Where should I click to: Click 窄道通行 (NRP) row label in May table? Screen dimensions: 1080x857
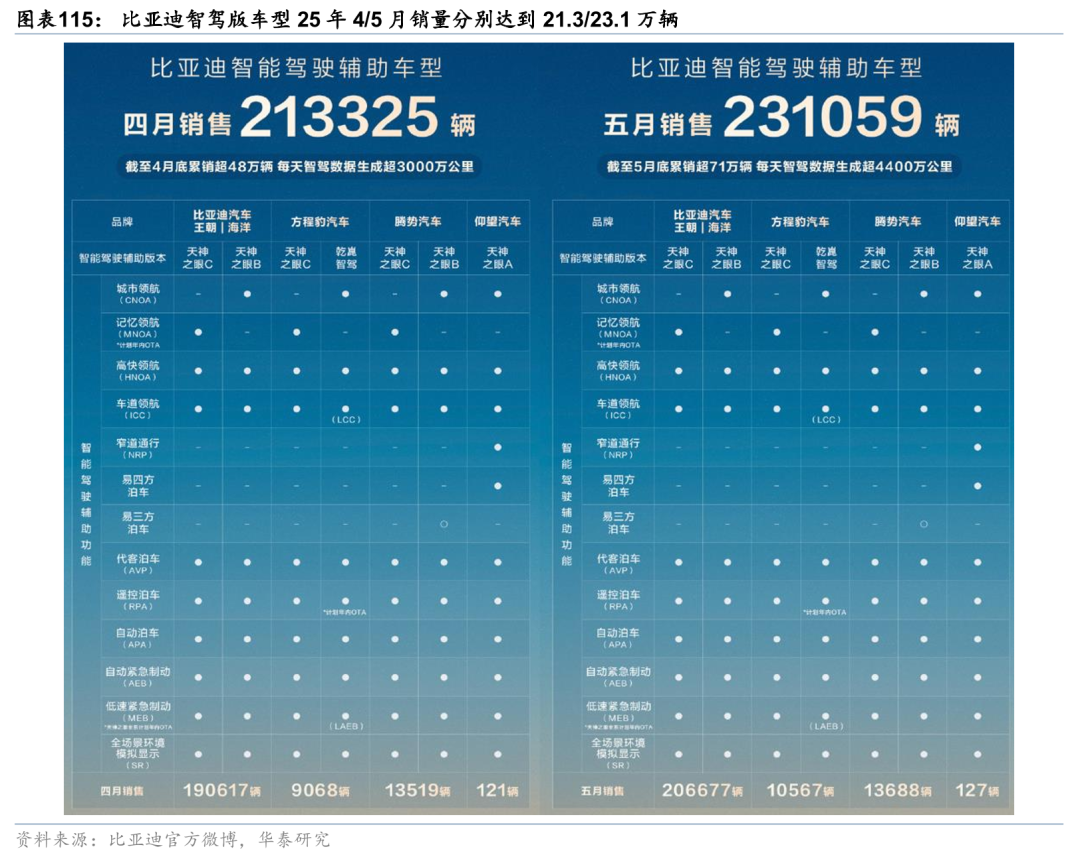click(618, 448)
